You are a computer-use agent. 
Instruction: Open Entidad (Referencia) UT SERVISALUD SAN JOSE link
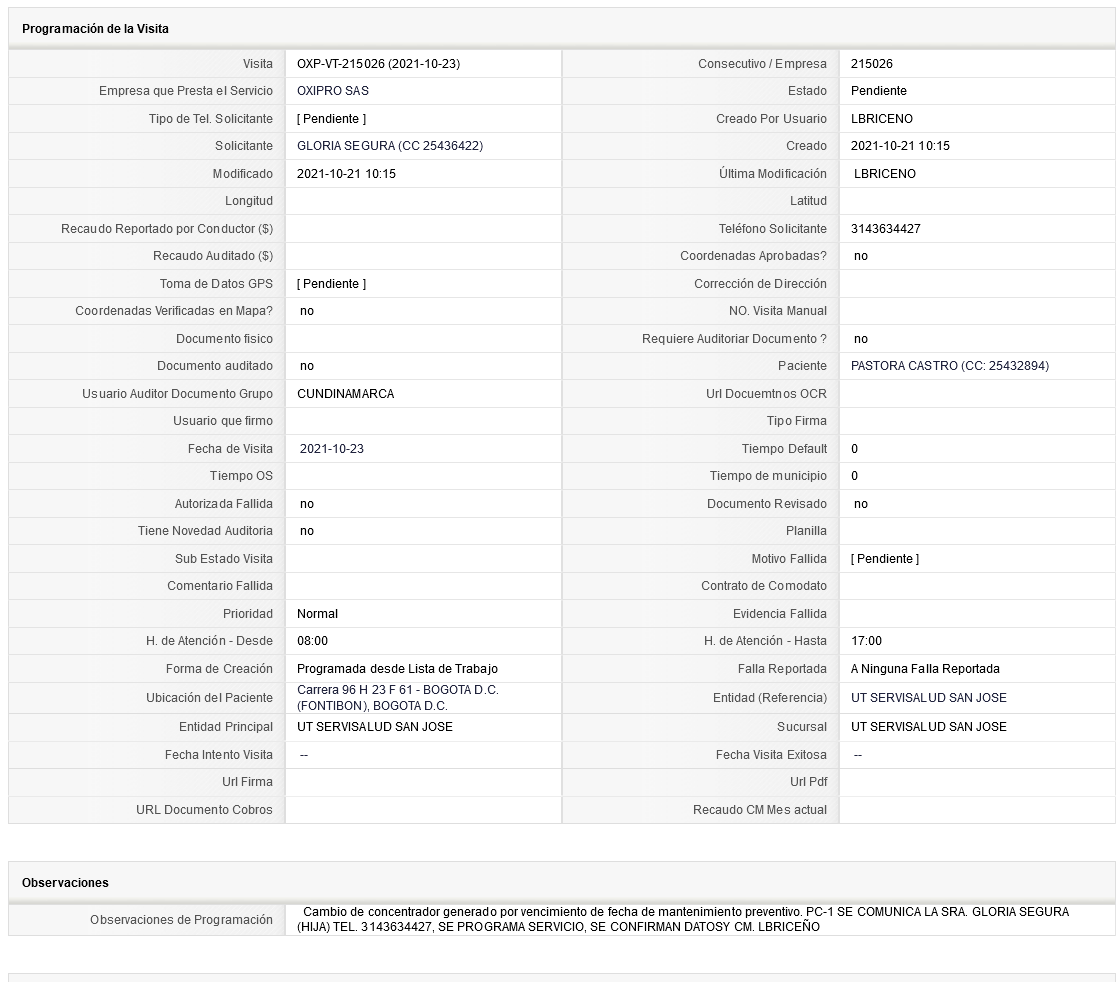point(929,698)
